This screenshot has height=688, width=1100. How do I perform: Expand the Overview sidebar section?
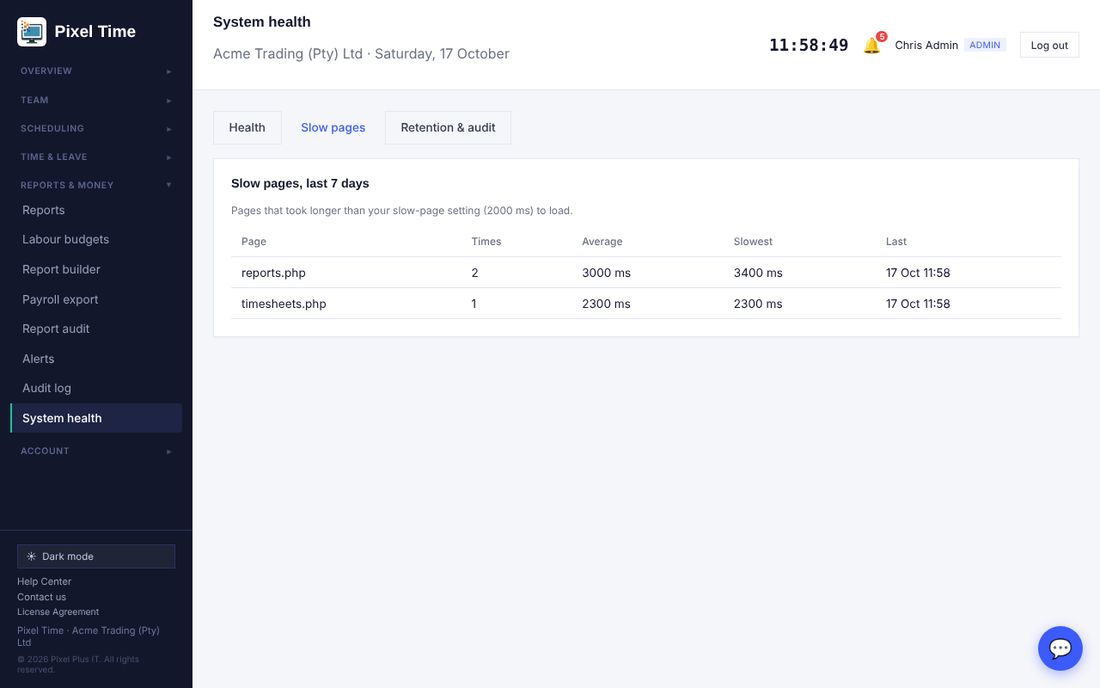pos(96,71)
